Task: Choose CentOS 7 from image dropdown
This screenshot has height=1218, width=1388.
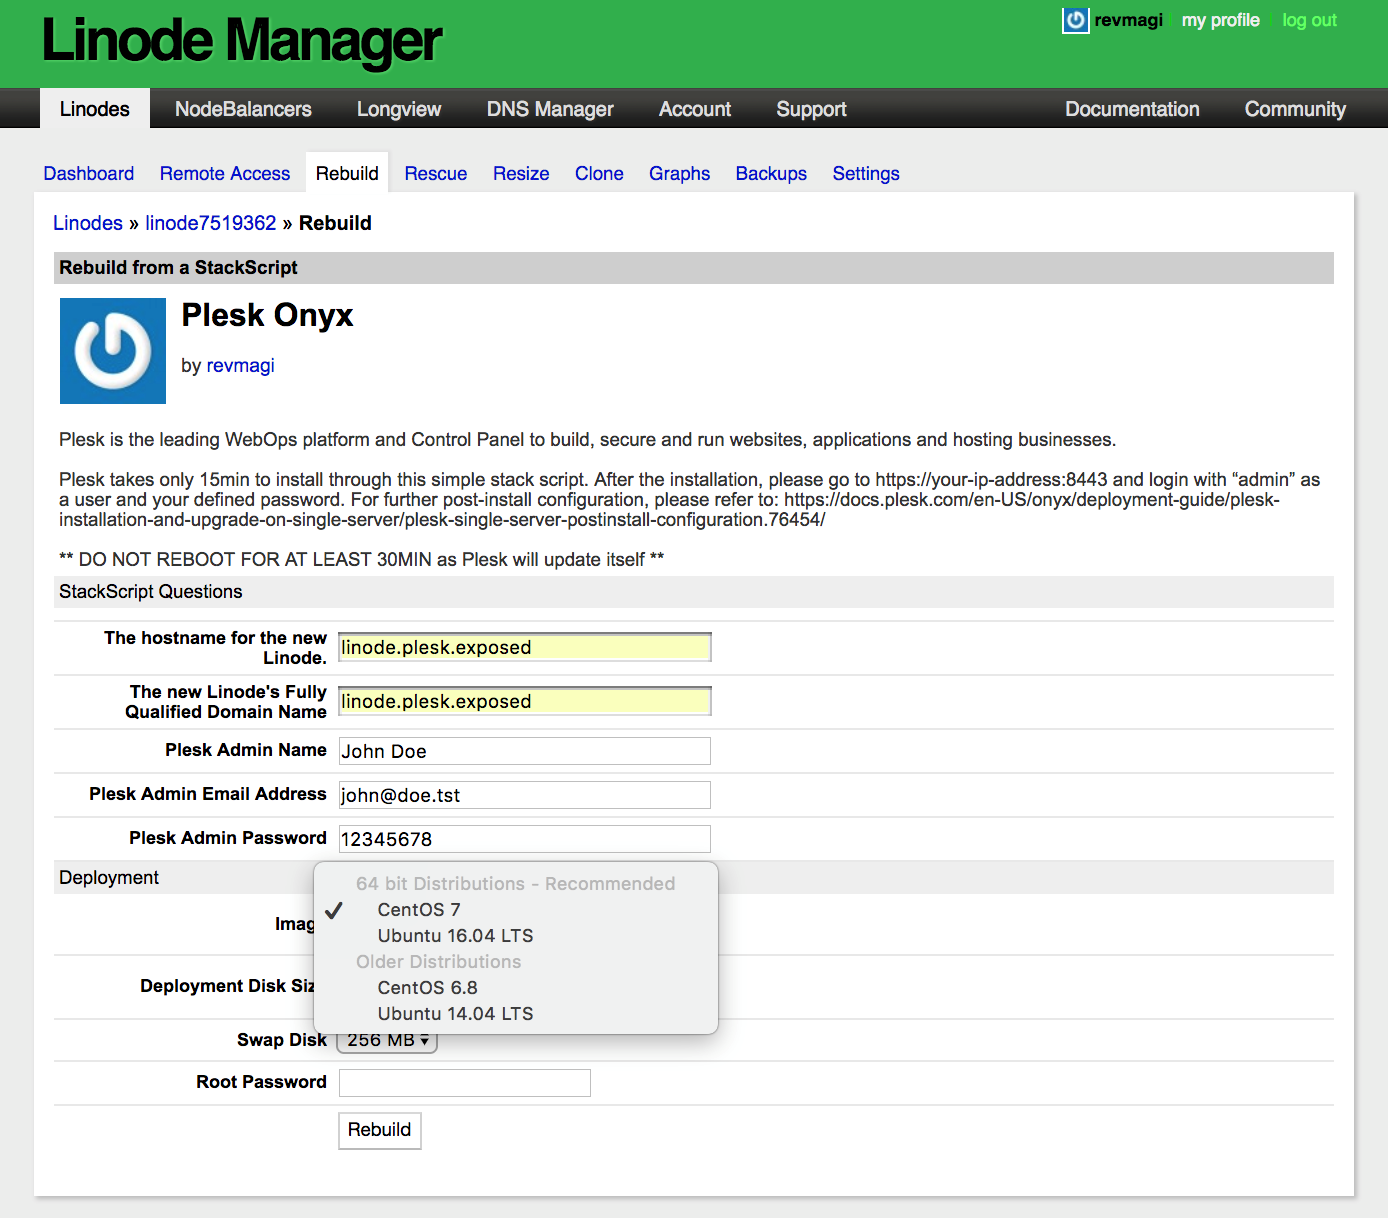Action: (516, 909)
